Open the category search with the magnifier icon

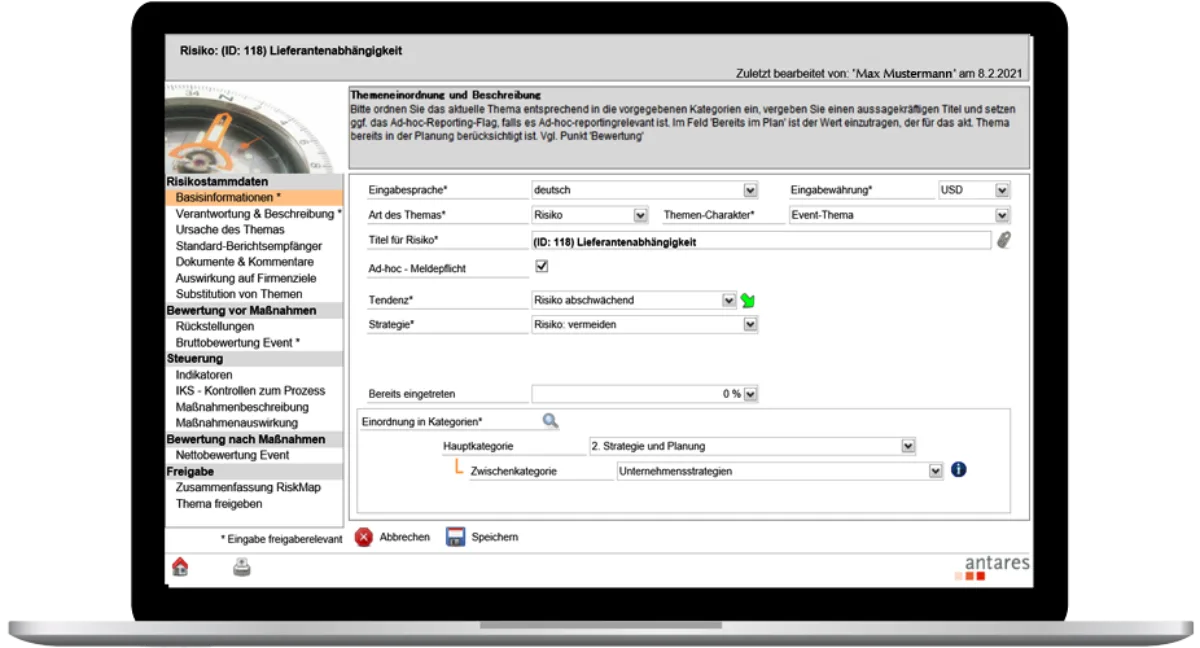pos(549,420)
